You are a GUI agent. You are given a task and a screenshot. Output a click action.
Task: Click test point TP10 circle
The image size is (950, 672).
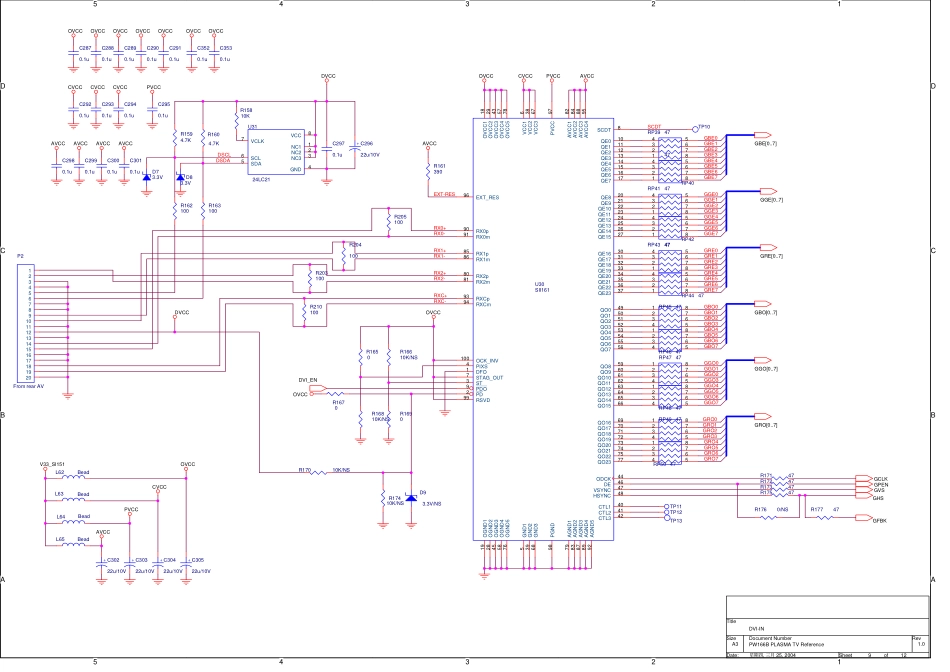pyautogui.click(x=694, y=129)
